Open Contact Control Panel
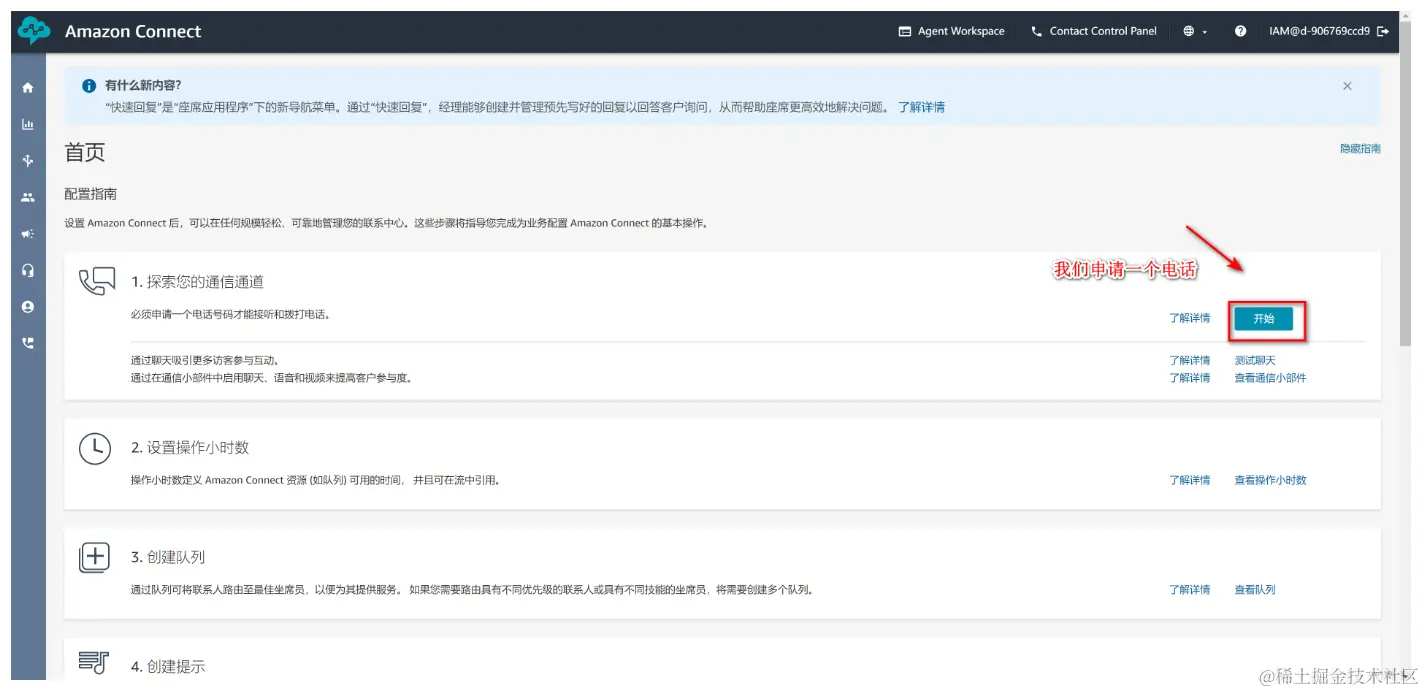1425x693 pixels. pos(1094,32)
